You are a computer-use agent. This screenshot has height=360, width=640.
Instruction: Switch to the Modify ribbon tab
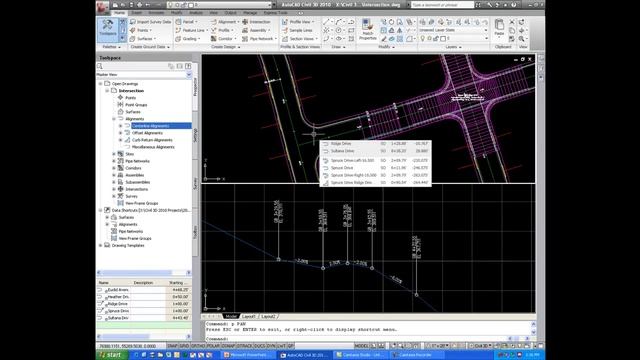pyautogui.click(x=176, y=13)
